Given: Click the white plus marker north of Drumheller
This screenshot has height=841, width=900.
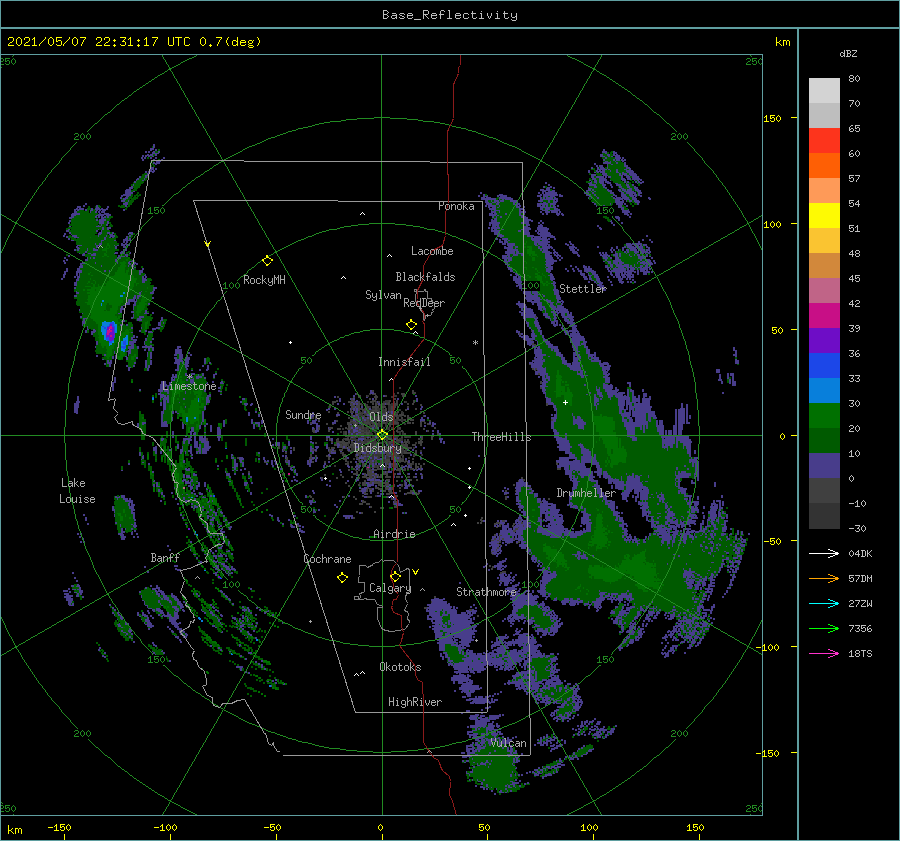Looking at the screenshot, I should click(565, 402).
